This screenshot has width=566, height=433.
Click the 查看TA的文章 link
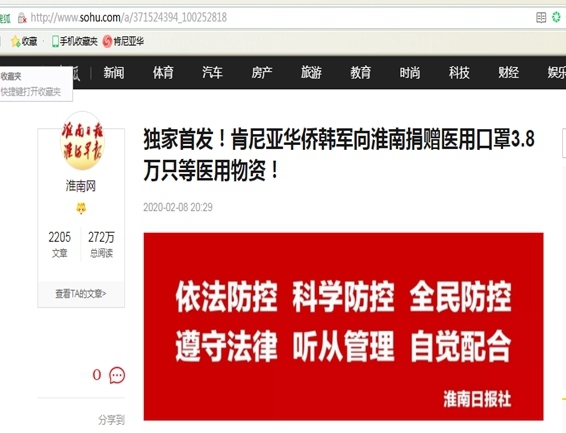[81, 294]
